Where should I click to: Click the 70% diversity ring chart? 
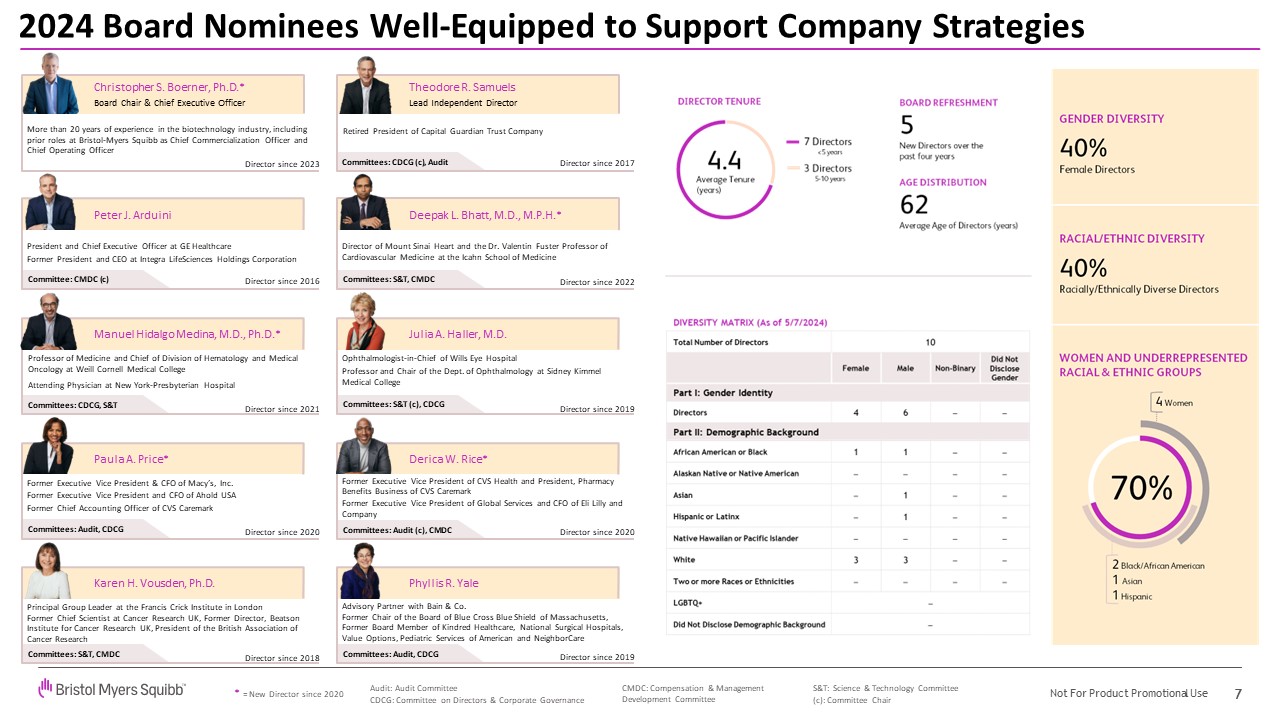point(1144,487)
